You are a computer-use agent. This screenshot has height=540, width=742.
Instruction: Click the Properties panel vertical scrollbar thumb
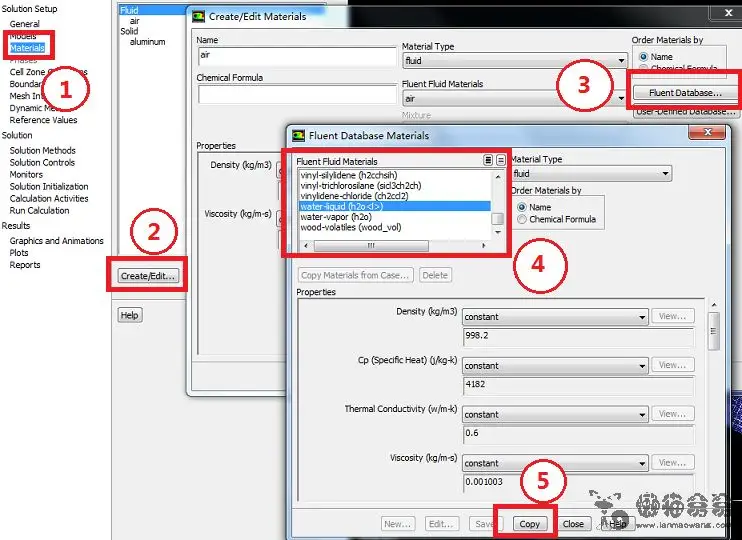point(714,331)
